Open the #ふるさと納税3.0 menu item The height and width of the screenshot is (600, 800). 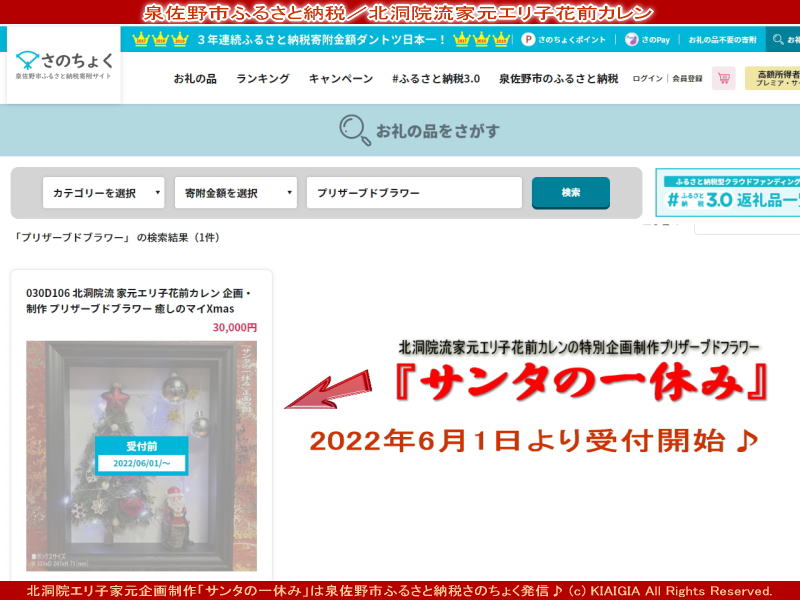436,79
